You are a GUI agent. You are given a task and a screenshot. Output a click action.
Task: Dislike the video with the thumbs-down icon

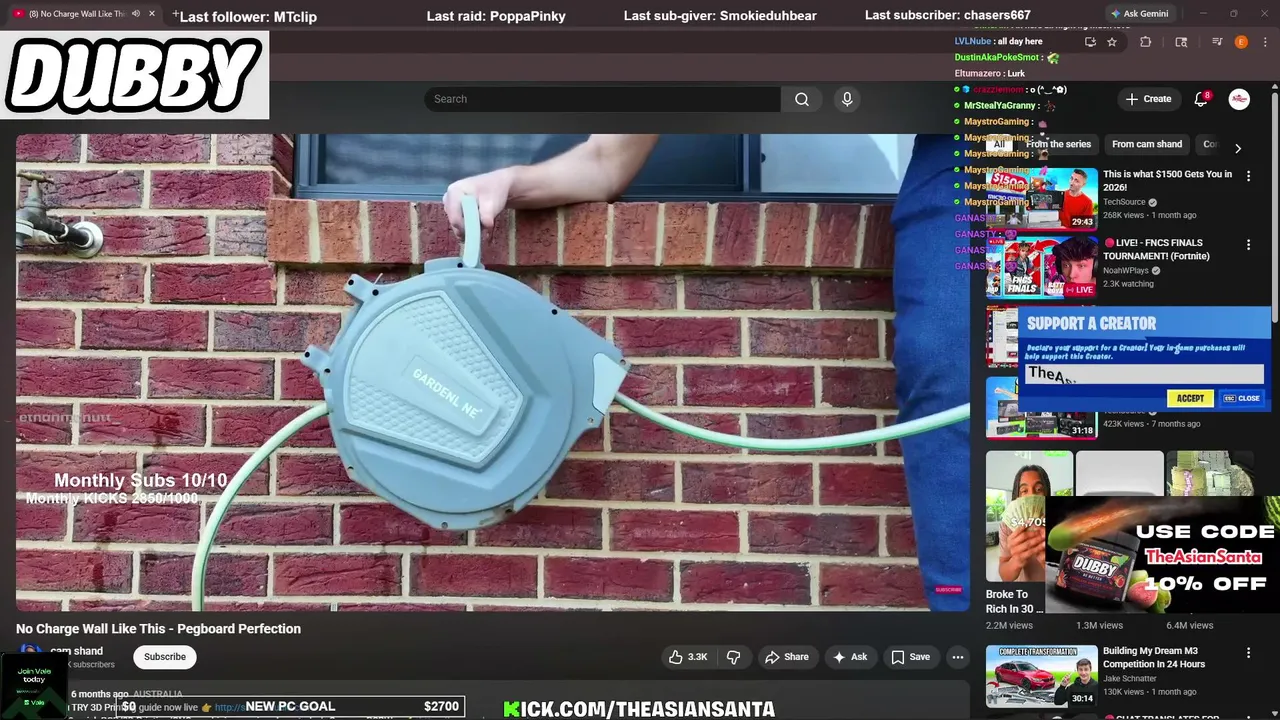pos(733,657)
